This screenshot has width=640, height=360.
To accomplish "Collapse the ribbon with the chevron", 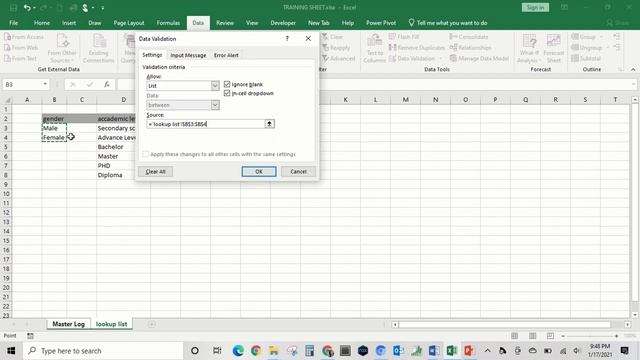I will click(x=633, y=70).
